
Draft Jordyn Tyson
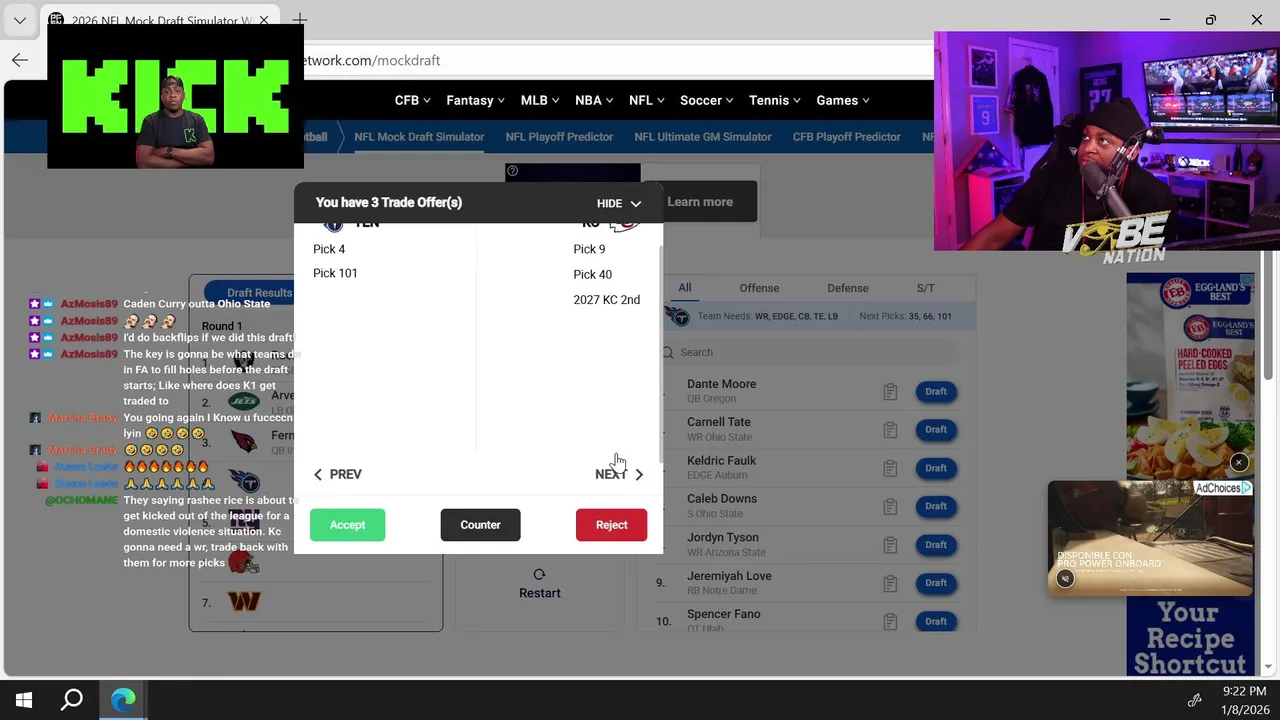click(936, 545)
